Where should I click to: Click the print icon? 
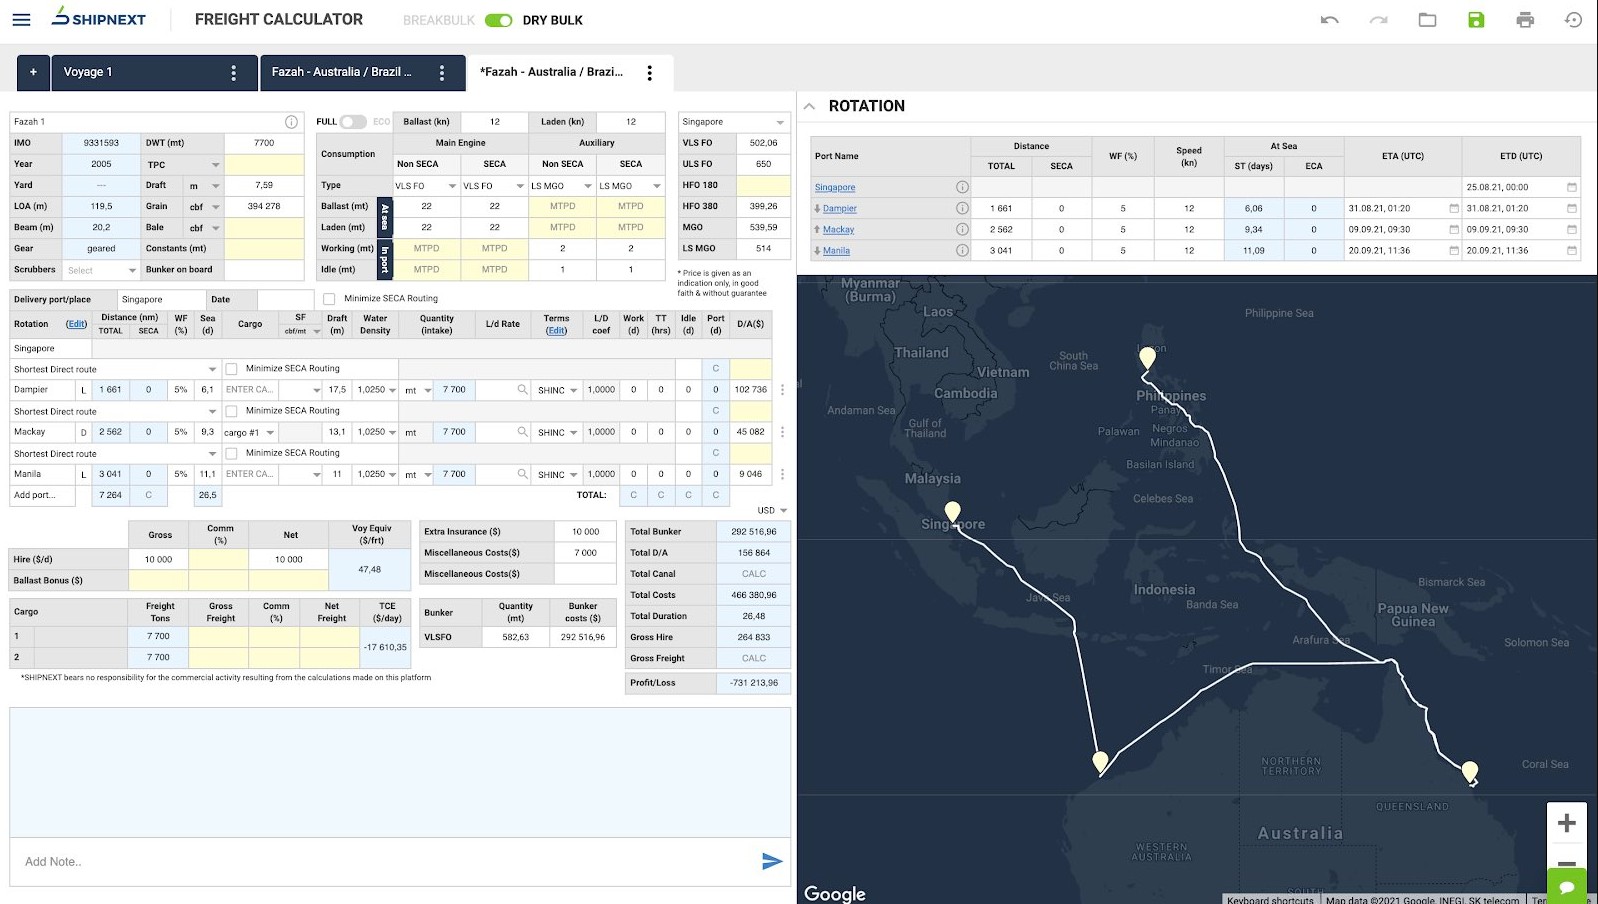(x=1524, y=20)
